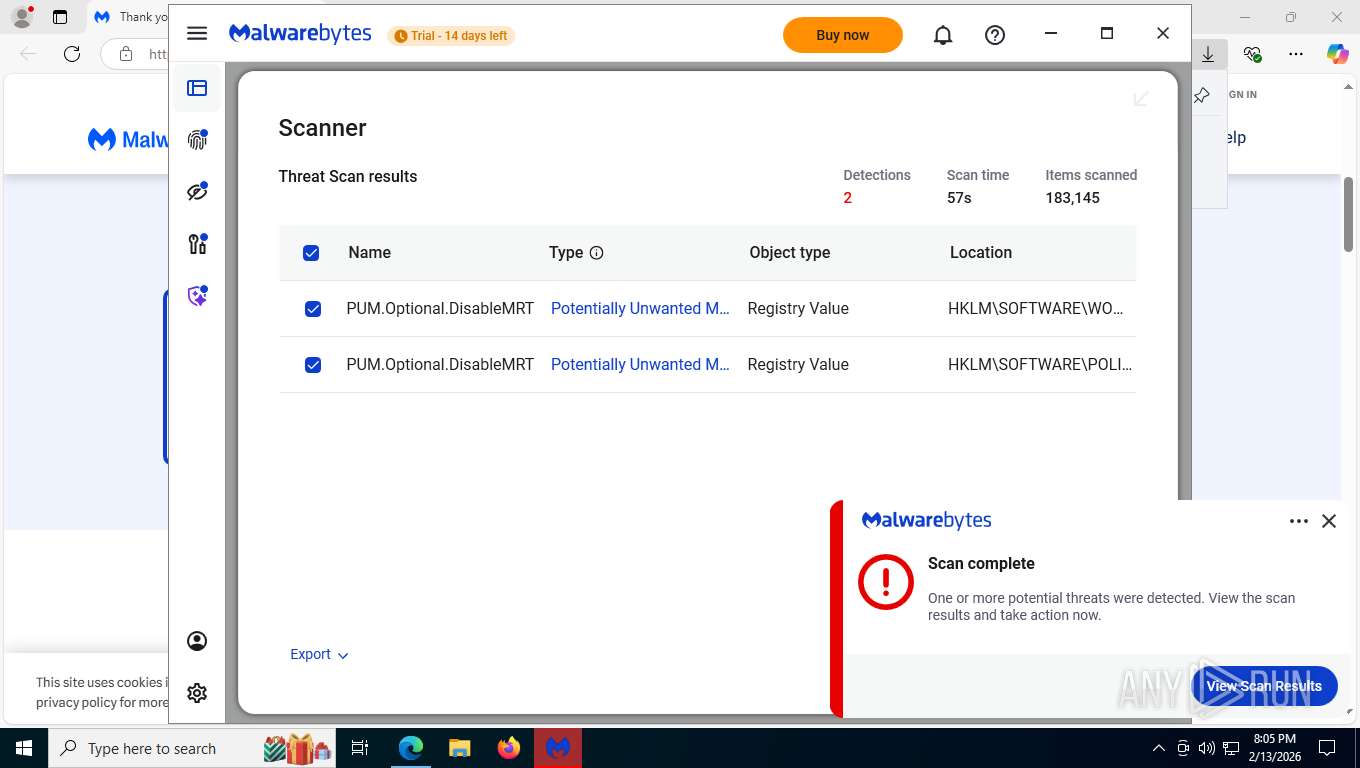The height and width of the screenshot is (768, 1360).
Task: Select the browser tab titled Thank yo
Action: pyautogui.click(x=130, y=17)
